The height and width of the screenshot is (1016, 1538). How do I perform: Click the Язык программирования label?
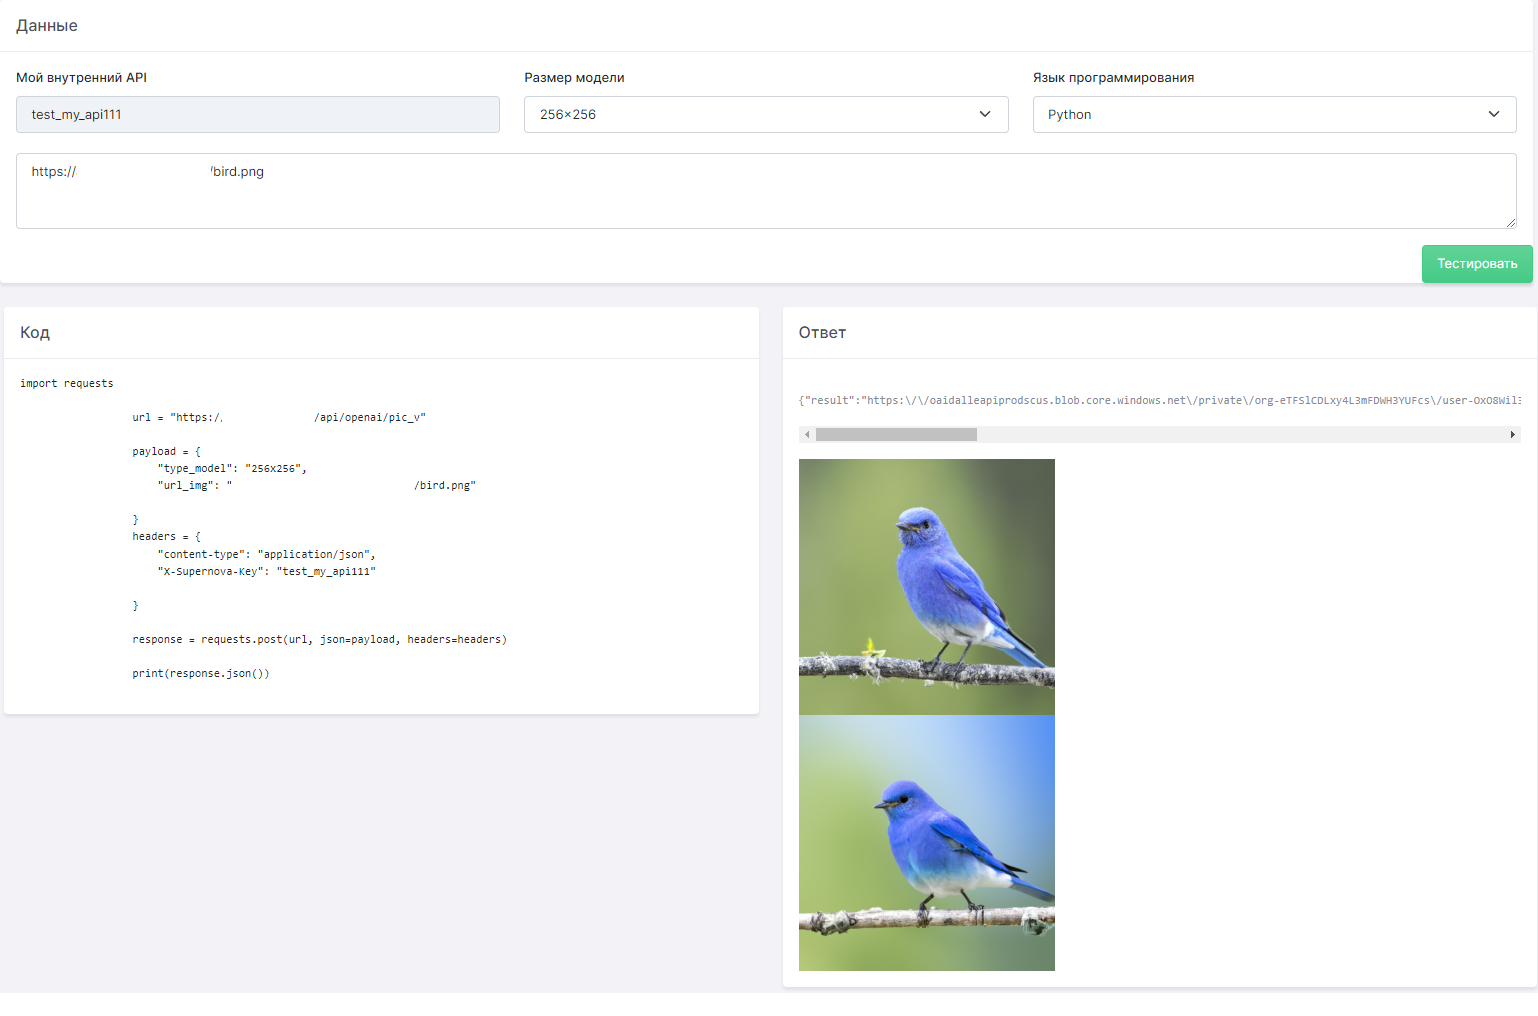coord(1113,78)
